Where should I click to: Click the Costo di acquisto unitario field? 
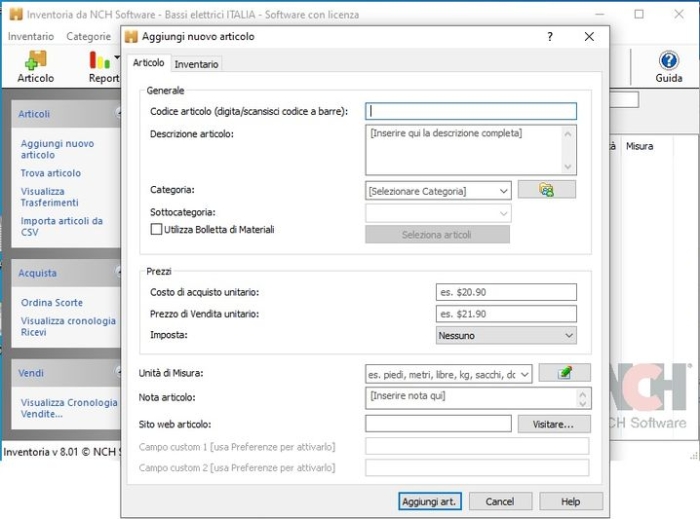click(x=506, y=292)
